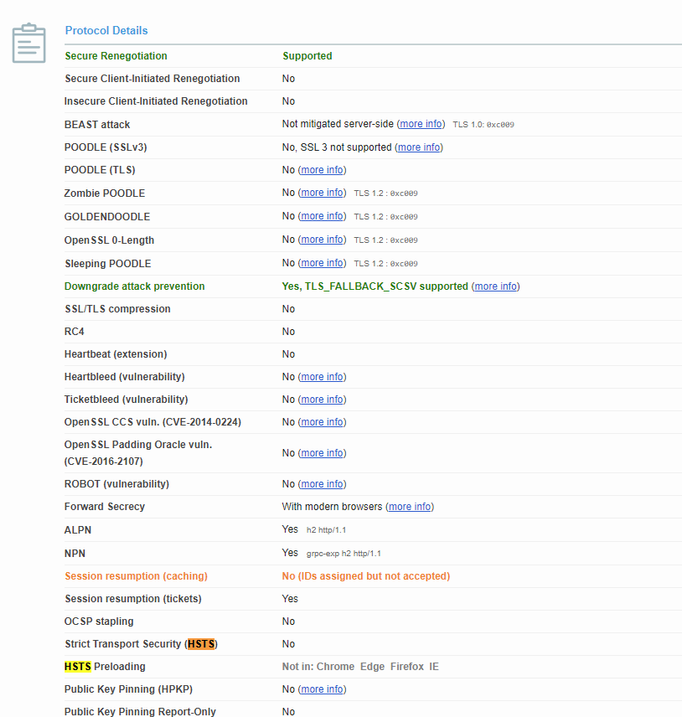Viewport: 682px width, 717px height.
Task: Click the highlighted HSTS in Strict Transport Security
Action: 201,644
